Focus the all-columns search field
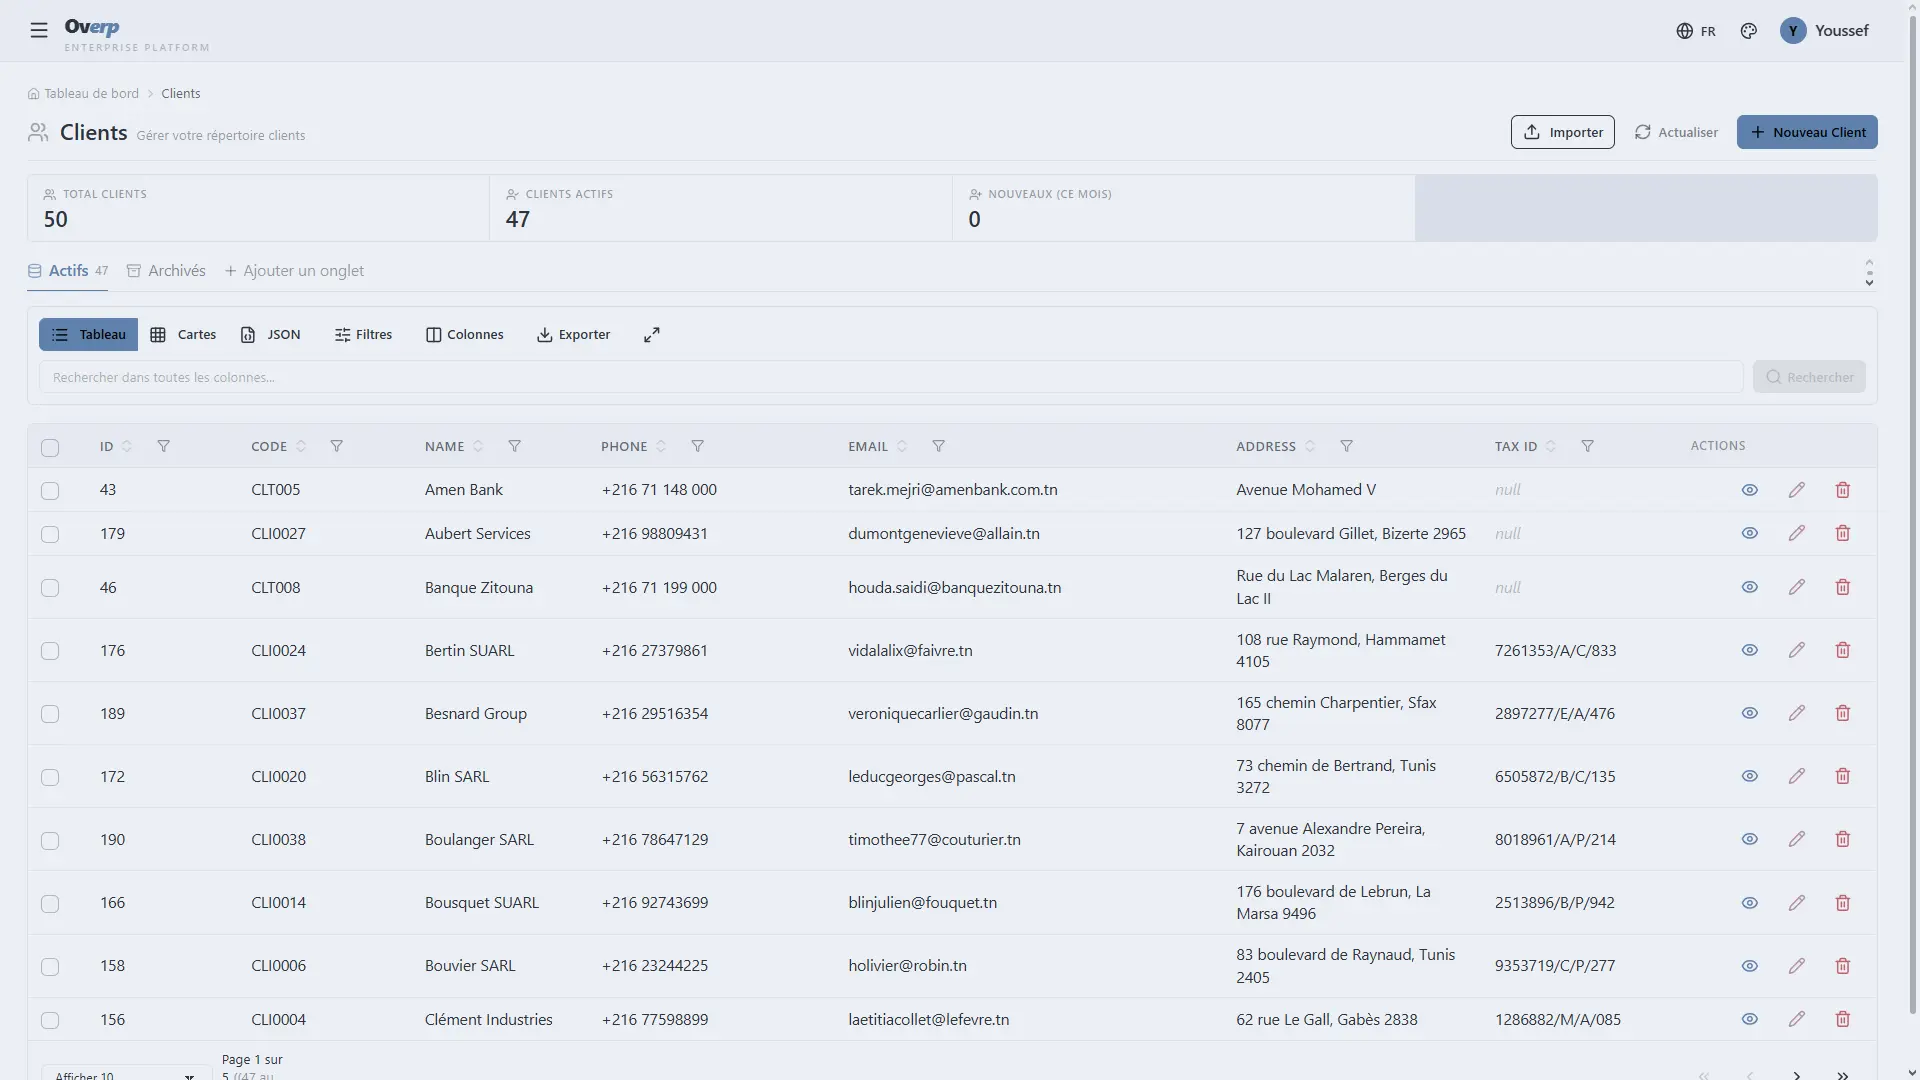Image resolution: width=1920 pixels, height=1080 pixels. pos(891,377)
